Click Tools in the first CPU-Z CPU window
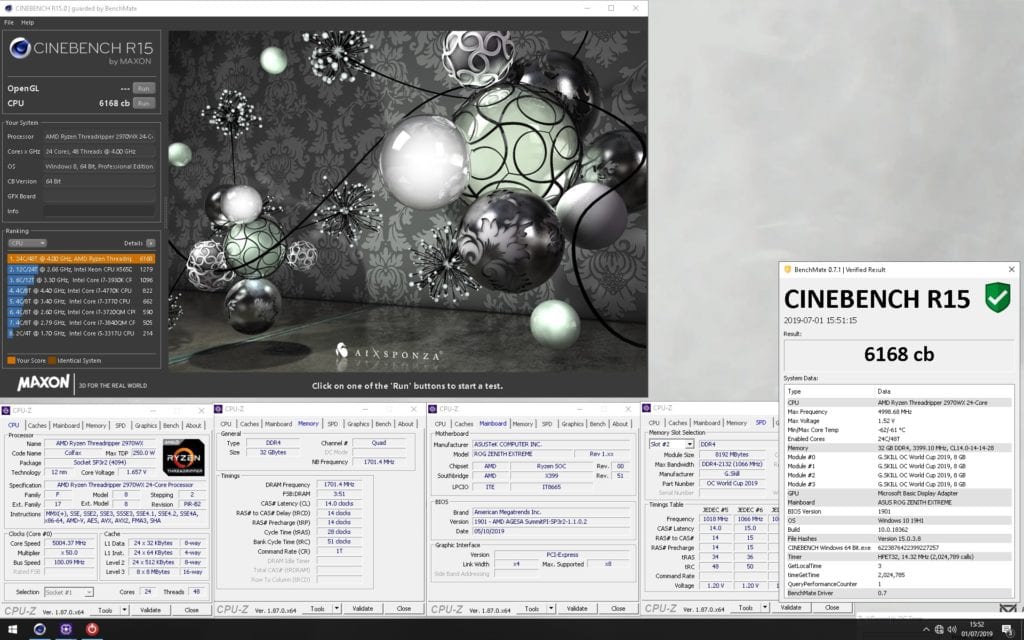 [105, 610]
